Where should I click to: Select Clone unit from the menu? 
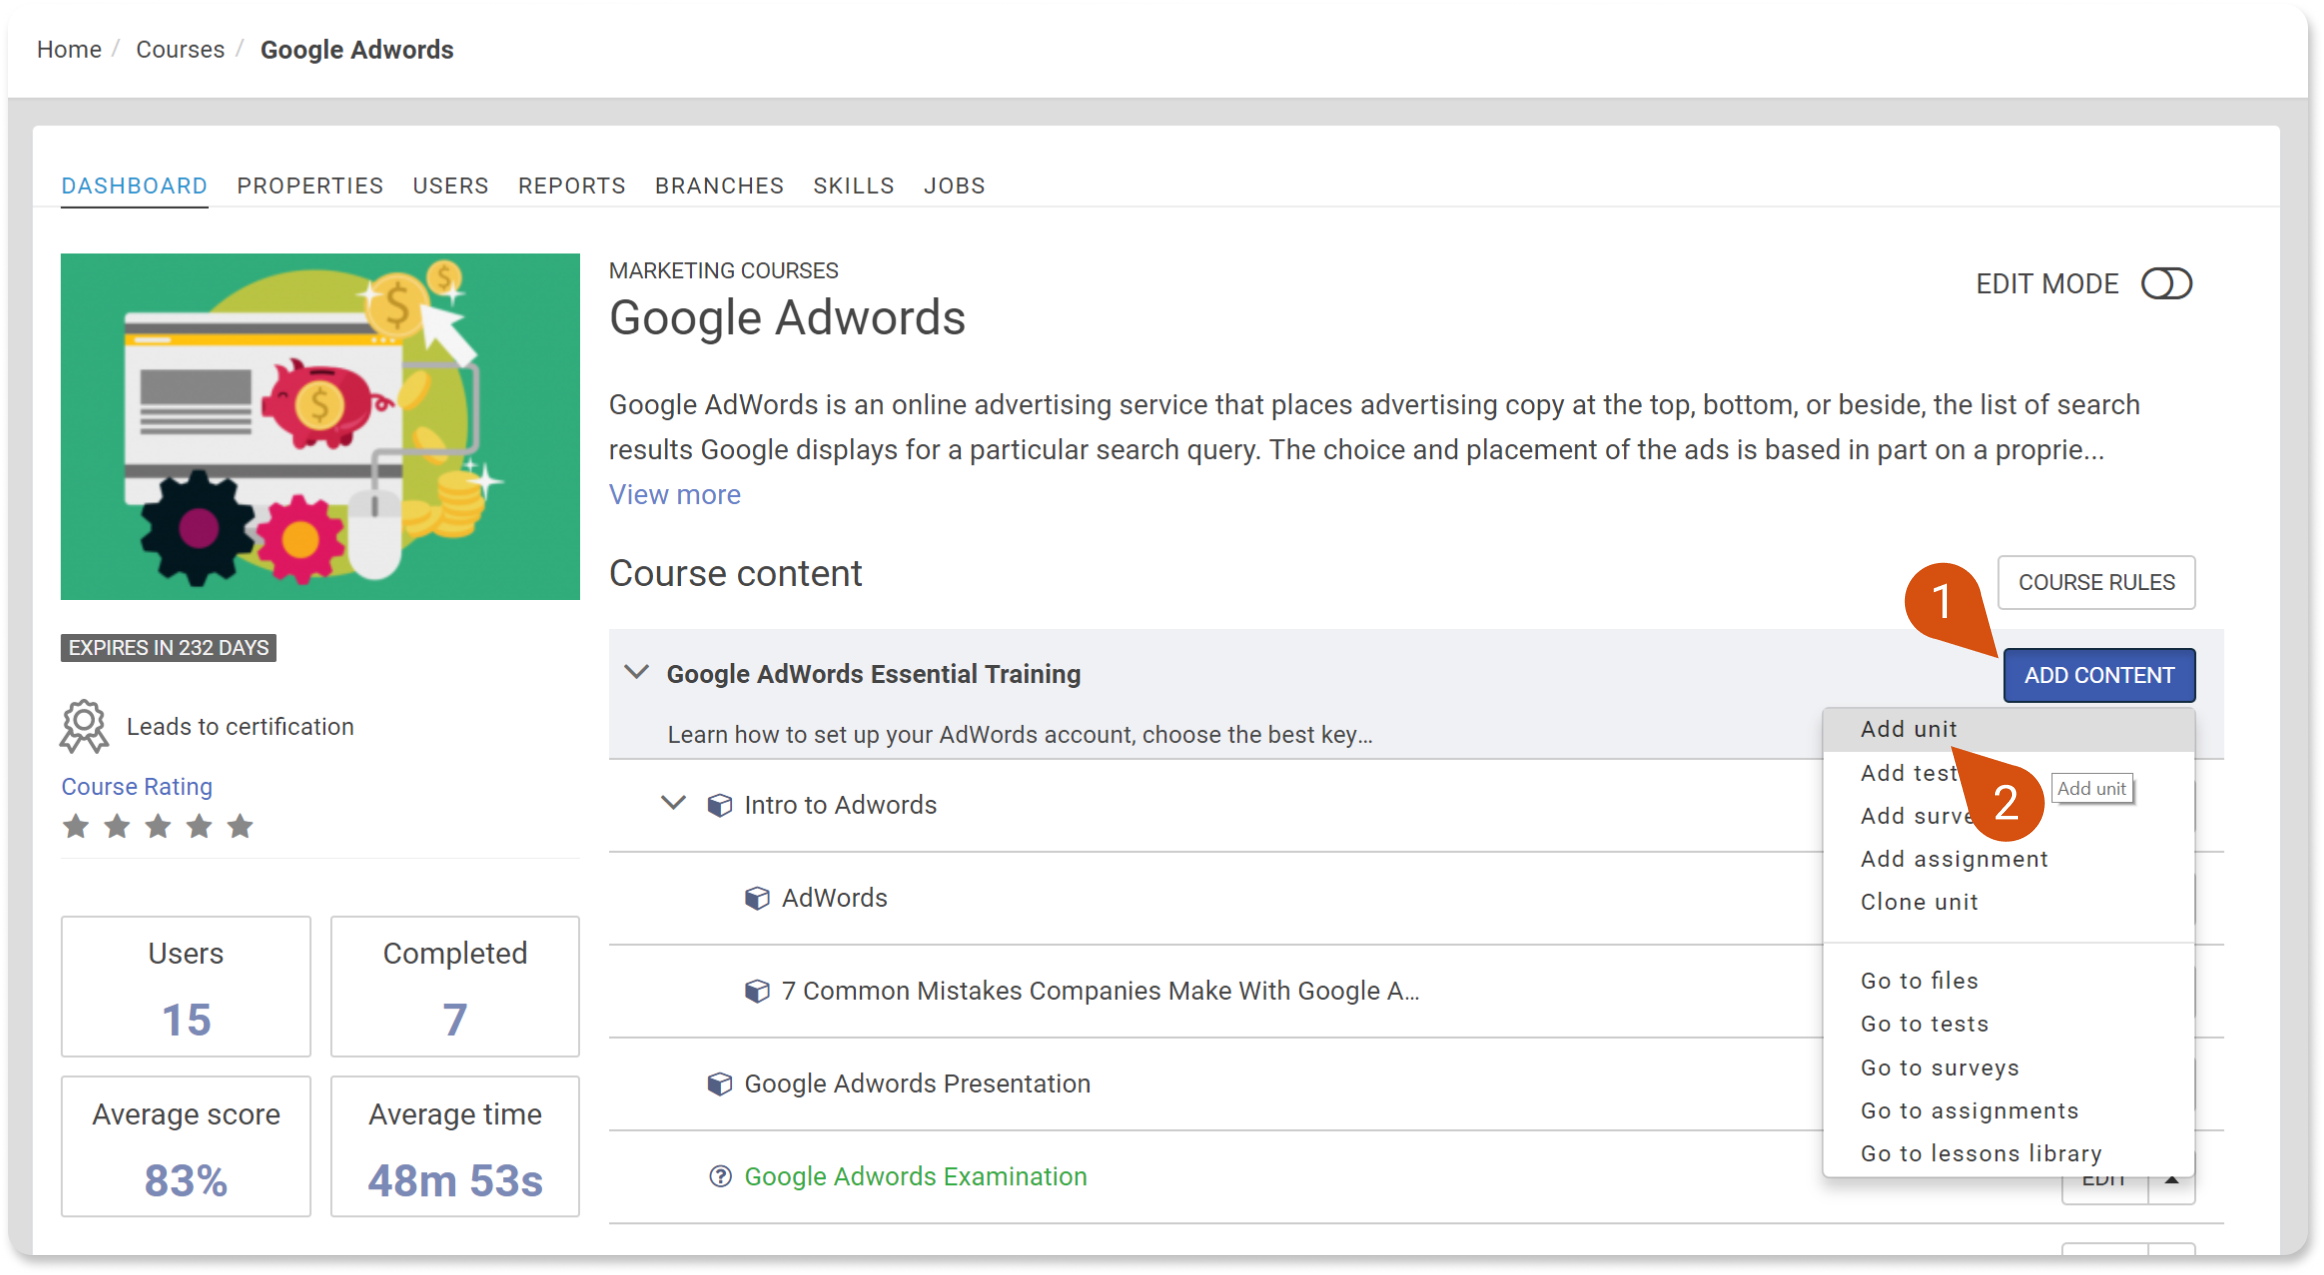click(x=2008, y=902)
